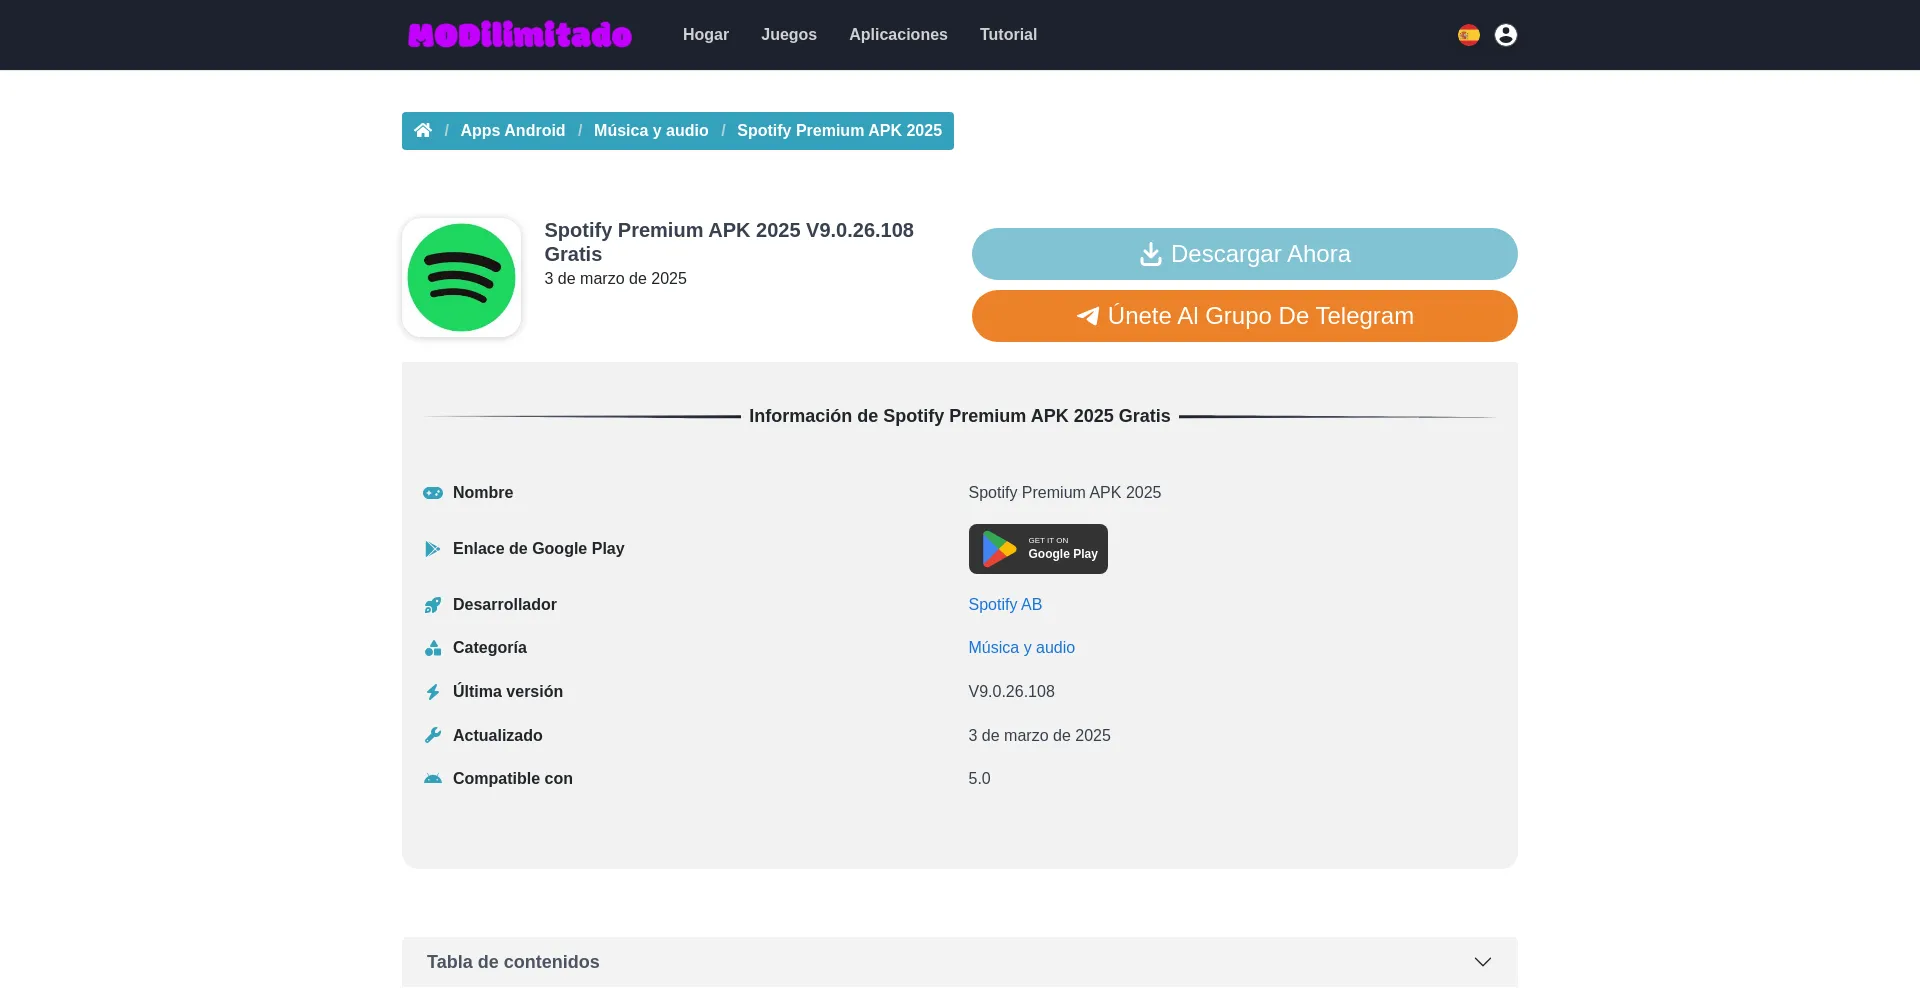
Task: Click the Enlace de Google Play label
Action: coord(539,549)
